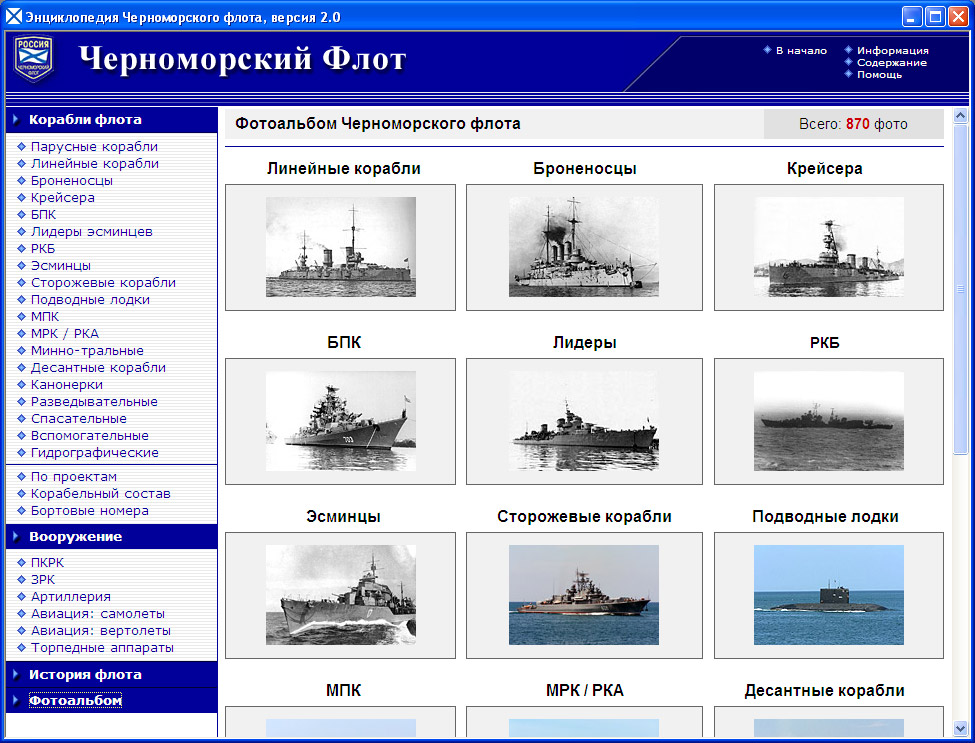
Task: Open По проектам in the sidebar
Action: coord(74,477)
